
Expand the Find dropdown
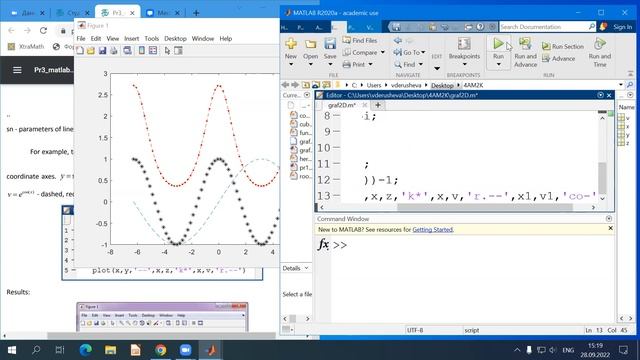[420, 64]
